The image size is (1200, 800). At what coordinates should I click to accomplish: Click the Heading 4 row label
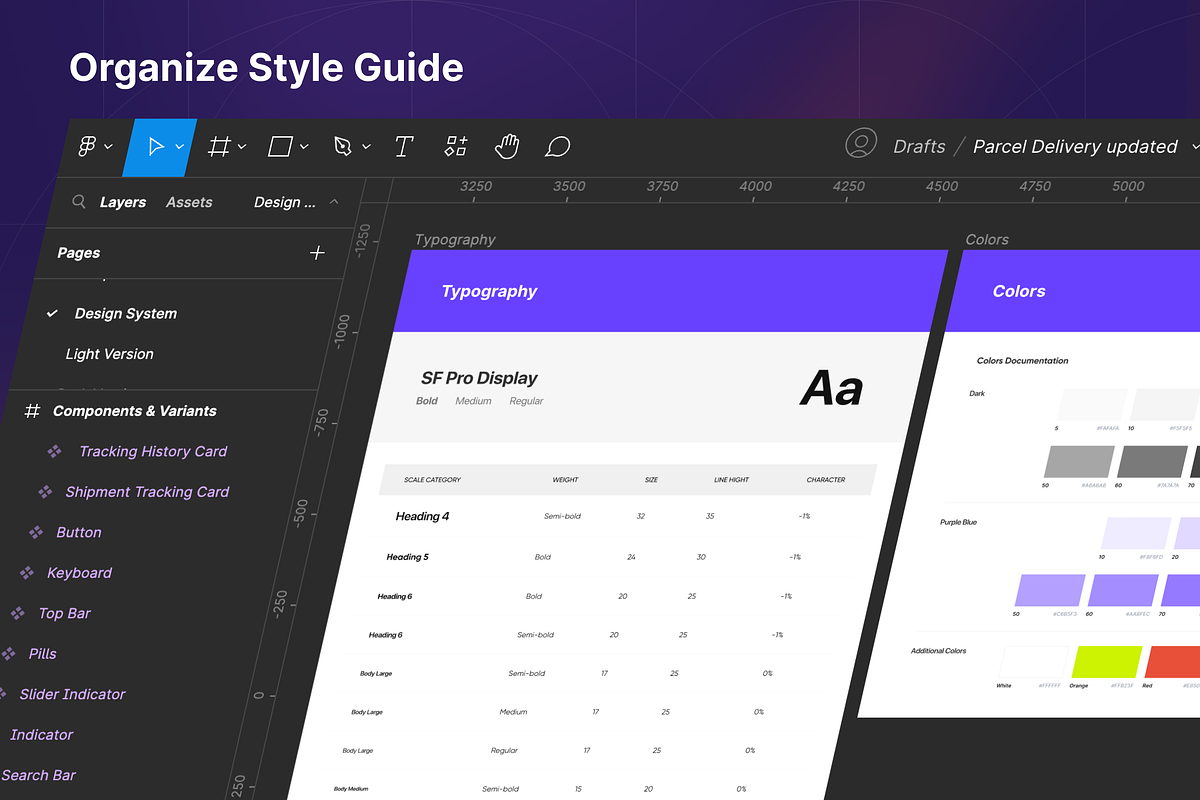422,517
